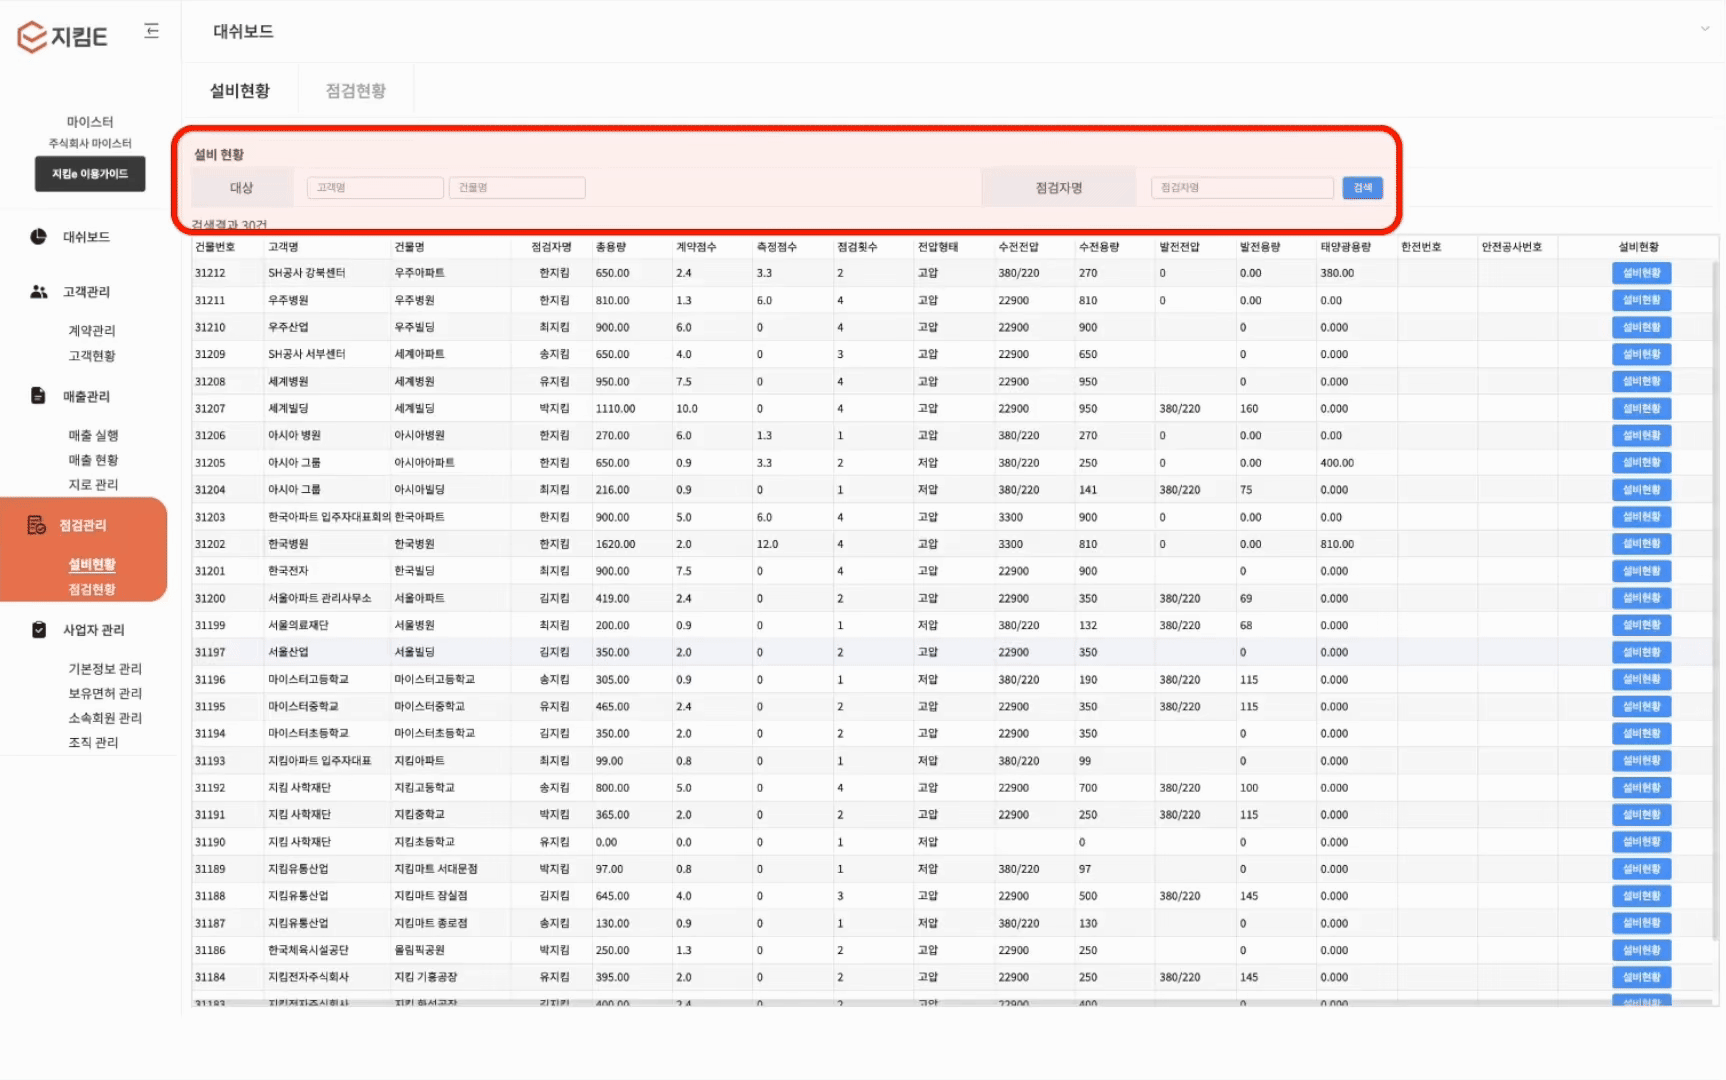Focus the 점검자명 input field
The image size is (1726, 1080).
coord(1243,188)
